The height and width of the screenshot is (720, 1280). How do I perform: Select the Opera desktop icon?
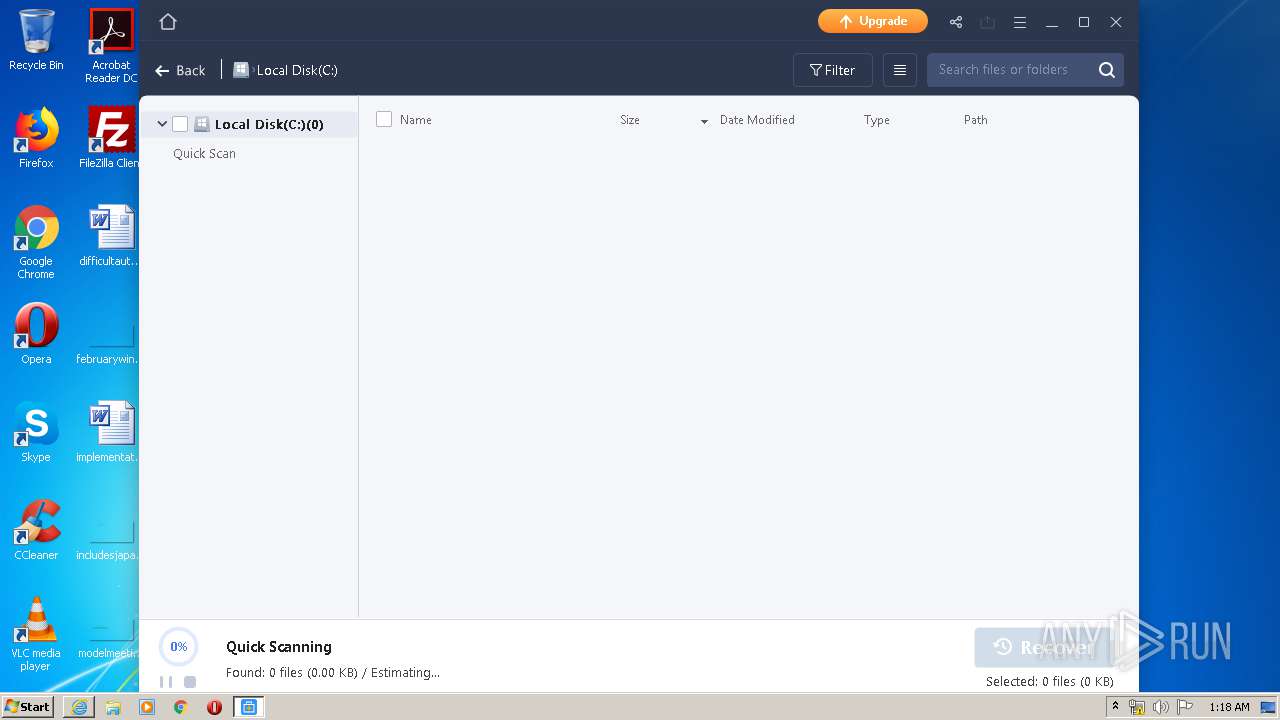[36, 334]
